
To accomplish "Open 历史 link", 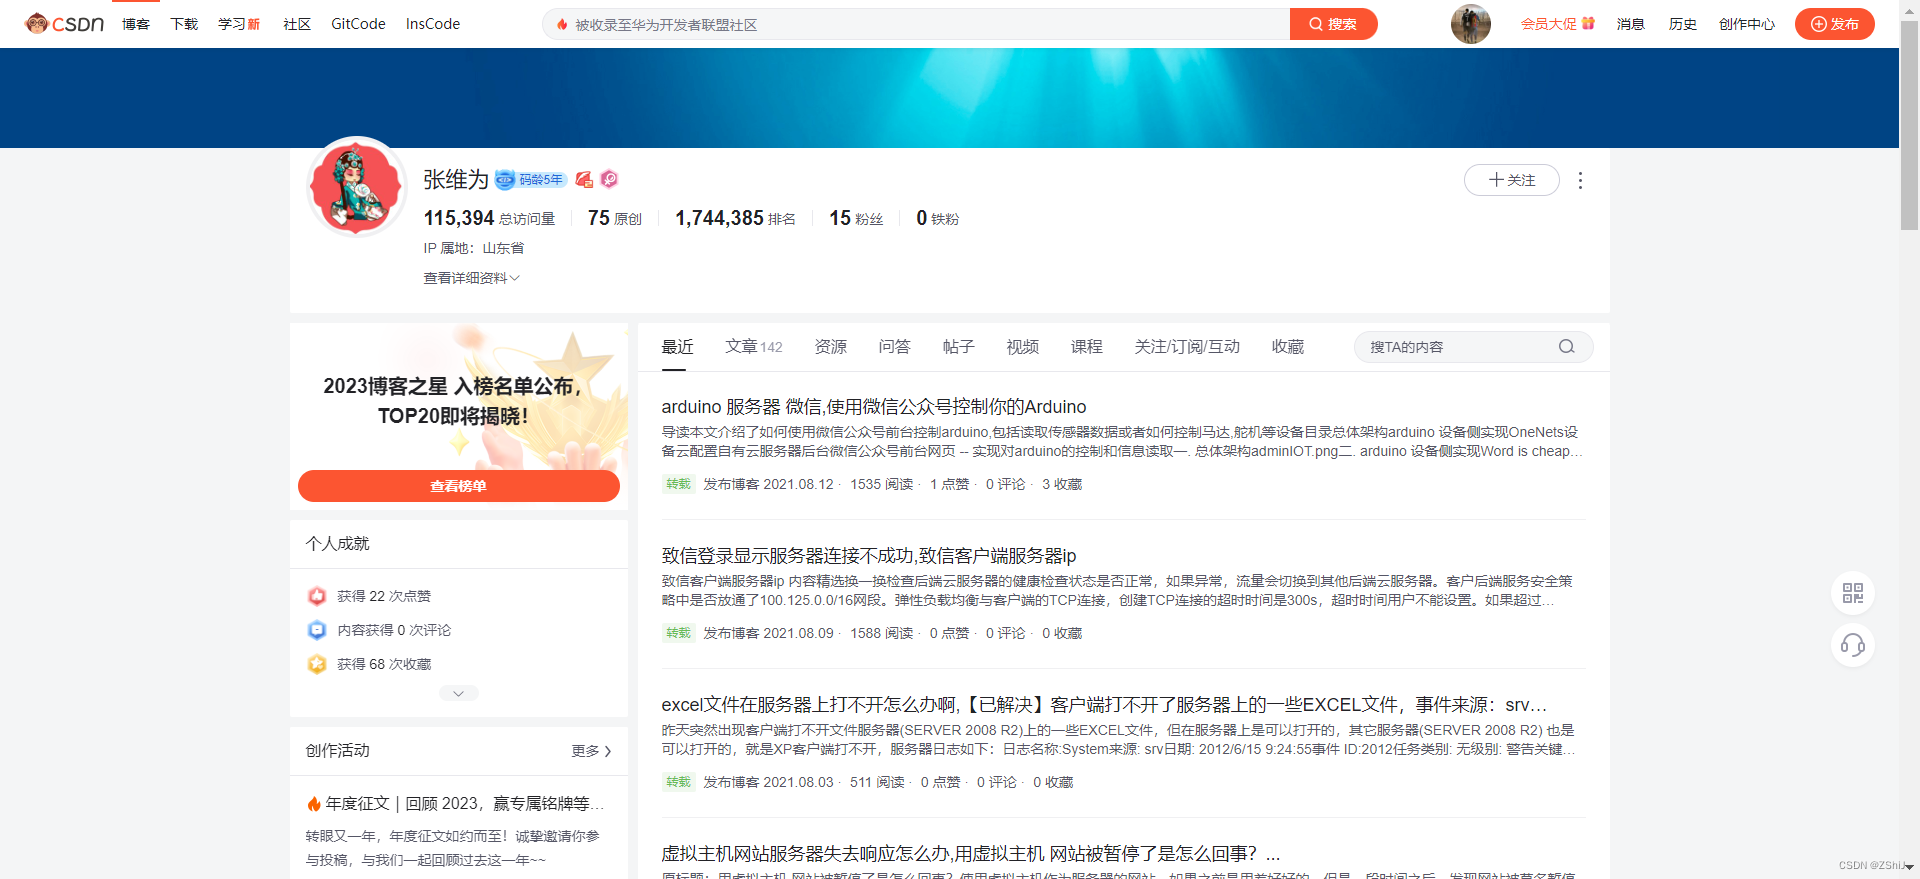I will pyautogui.click(x=1682, y=24).
